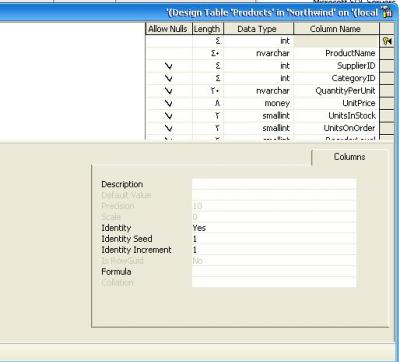
Task: Click the primary key icon row selector
Action: [387, 41]
